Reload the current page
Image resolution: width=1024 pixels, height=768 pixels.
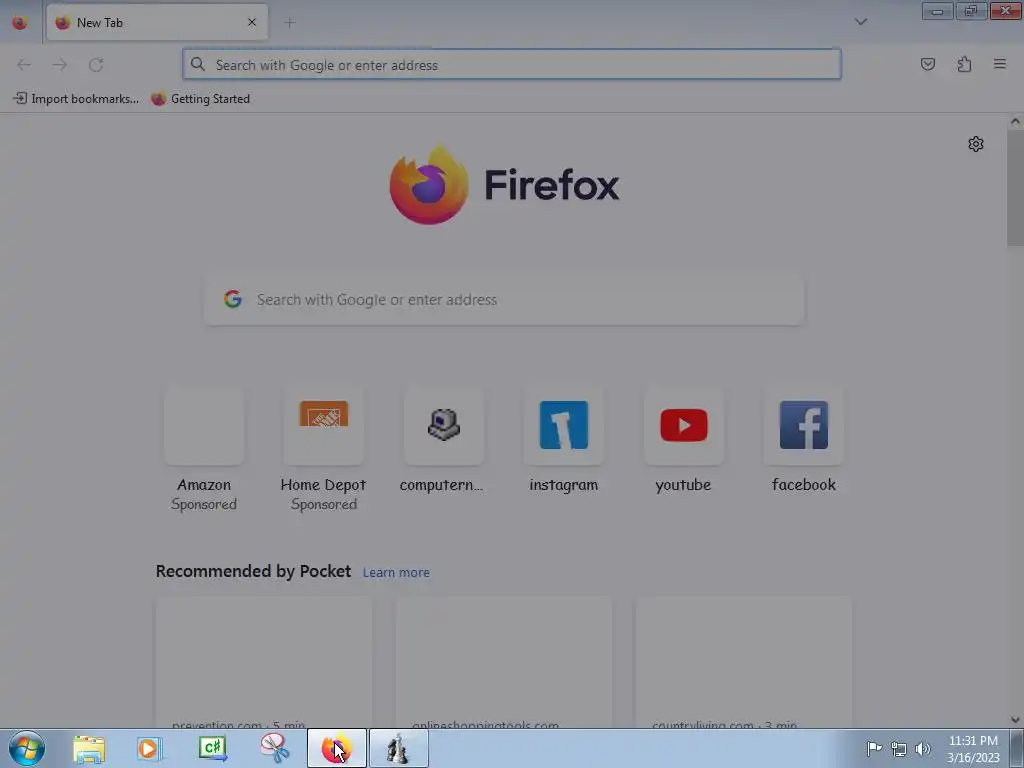[96, 65]
